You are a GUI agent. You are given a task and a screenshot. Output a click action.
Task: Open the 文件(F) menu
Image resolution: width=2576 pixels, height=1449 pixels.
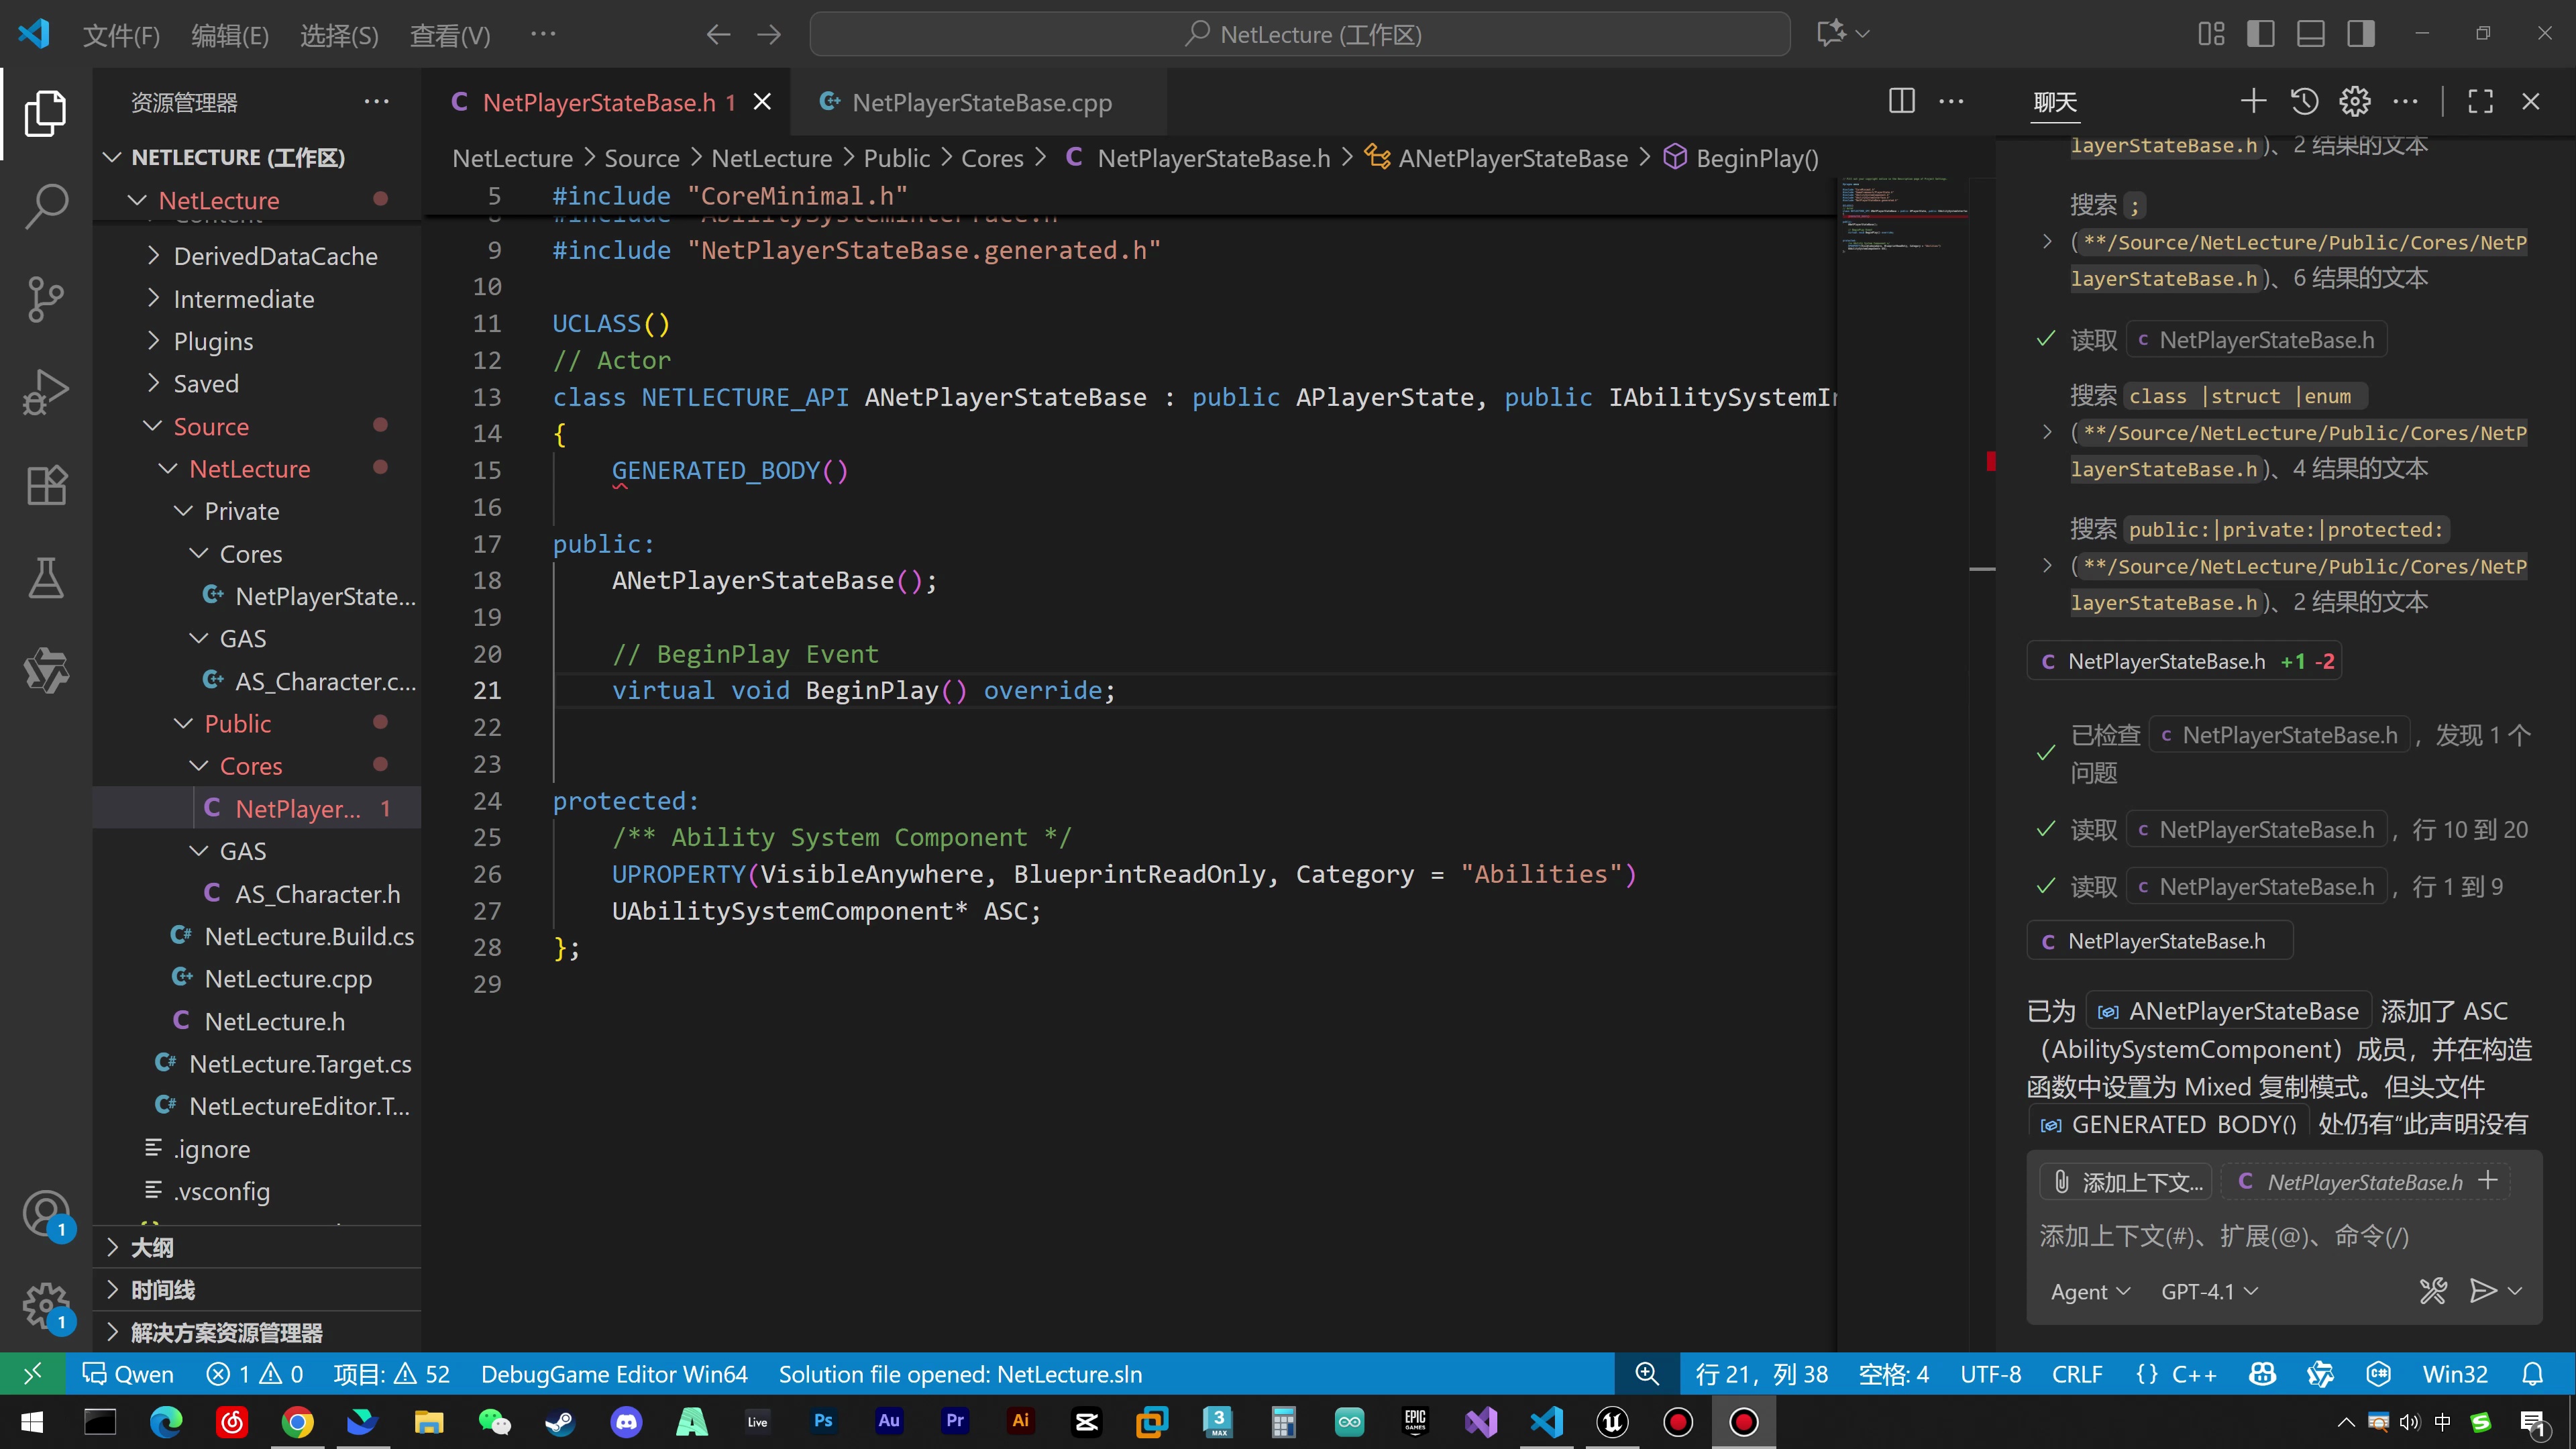[121, 35]
